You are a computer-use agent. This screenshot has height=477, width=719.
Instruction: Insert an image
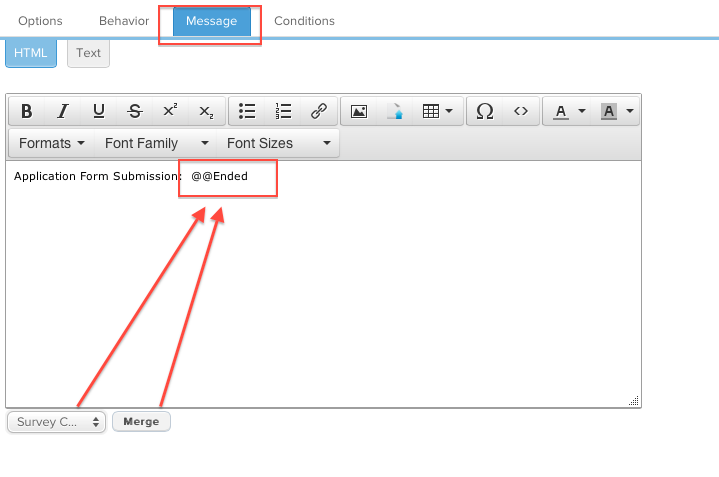click(359, 111)
